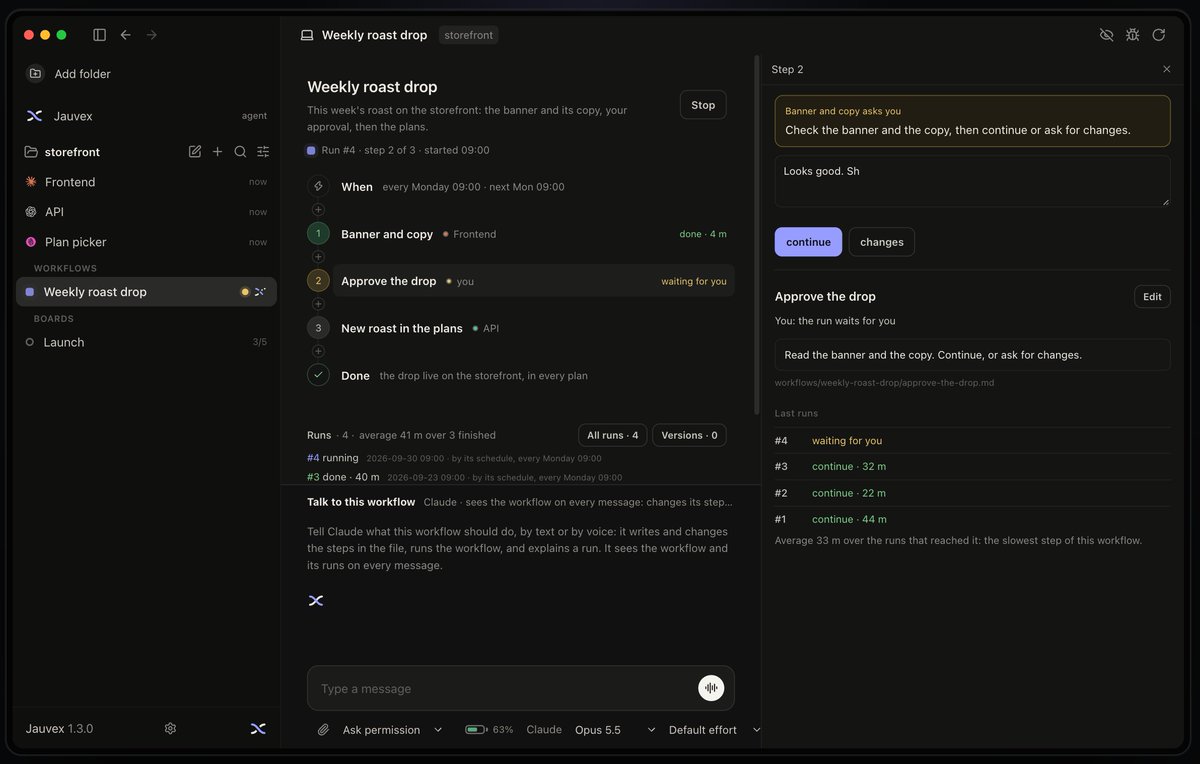Click the bug debug icon

pos(1132,35)
